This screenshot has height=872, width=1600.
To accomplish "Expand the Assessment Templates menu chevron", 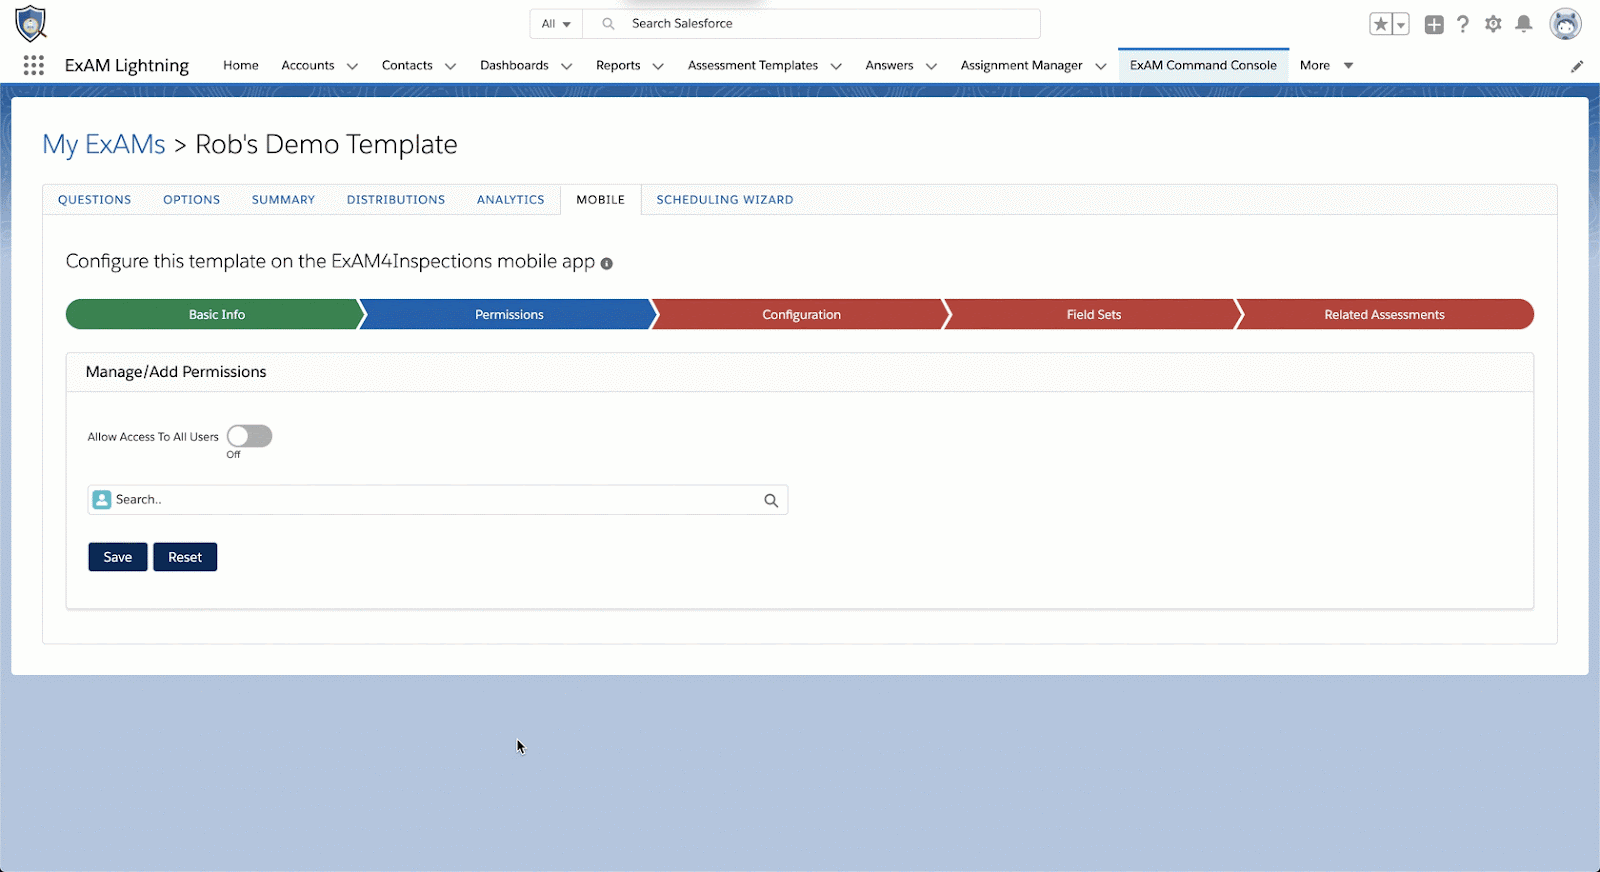I will [x=836, y=66].
